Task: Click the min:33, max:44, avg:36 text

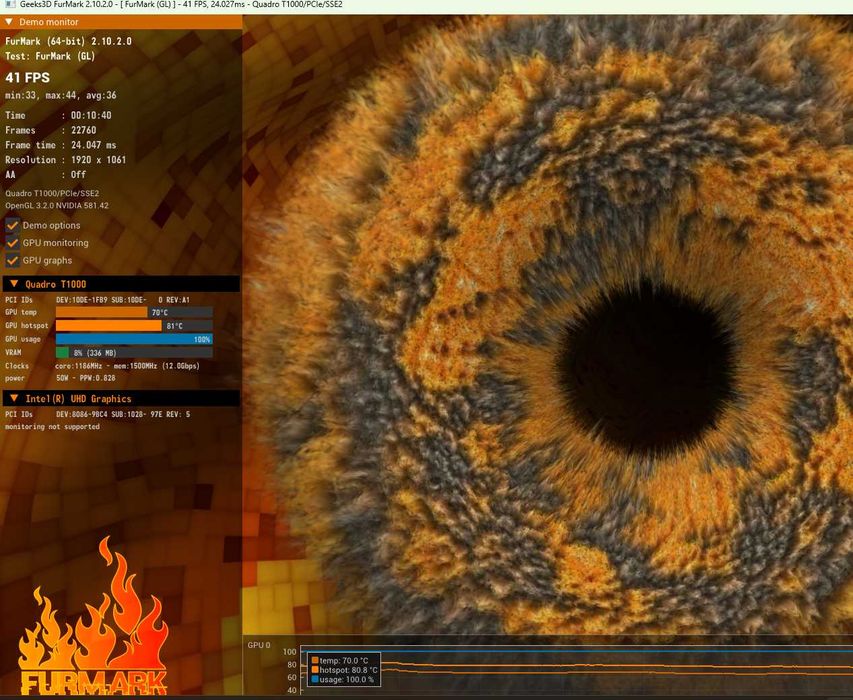Action: coord(60,95)
